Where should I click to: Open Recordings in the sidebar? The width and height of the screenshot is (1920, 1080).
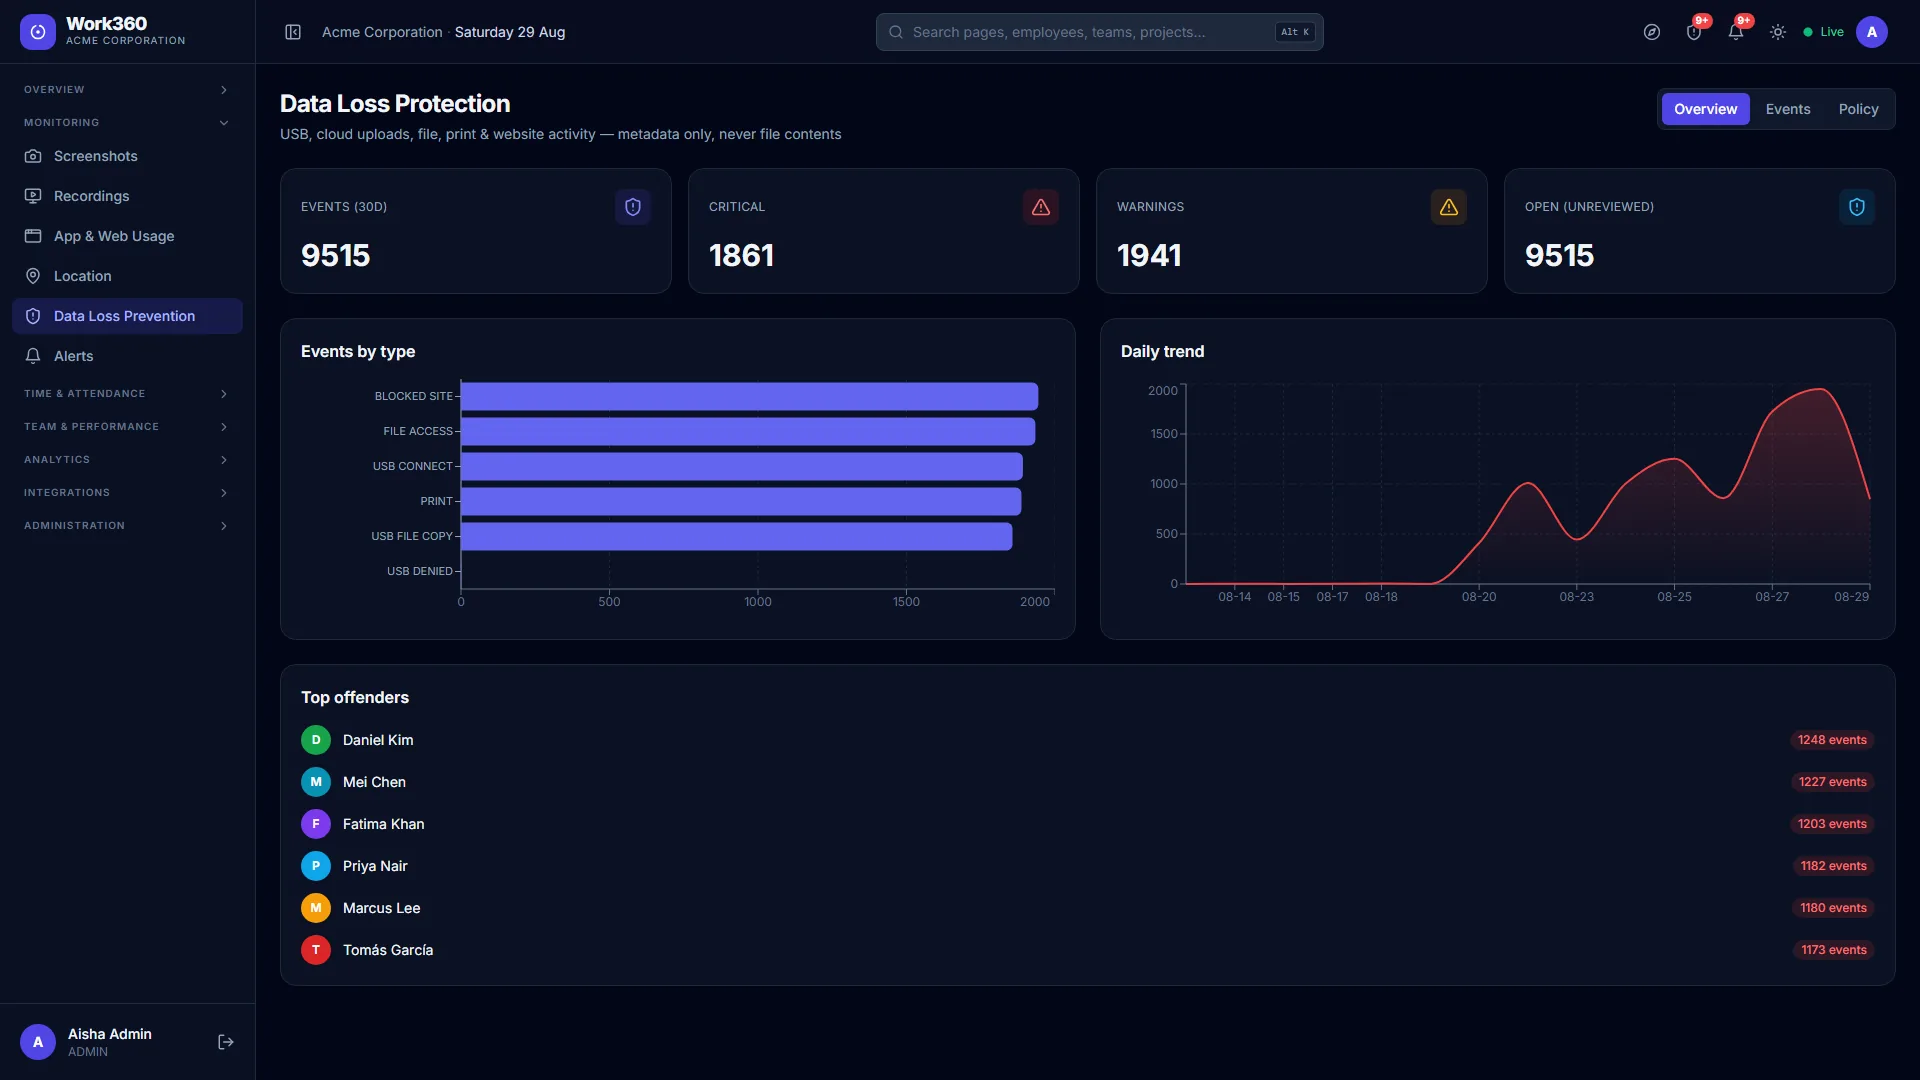pyautogui.click(x=127, y=196)
